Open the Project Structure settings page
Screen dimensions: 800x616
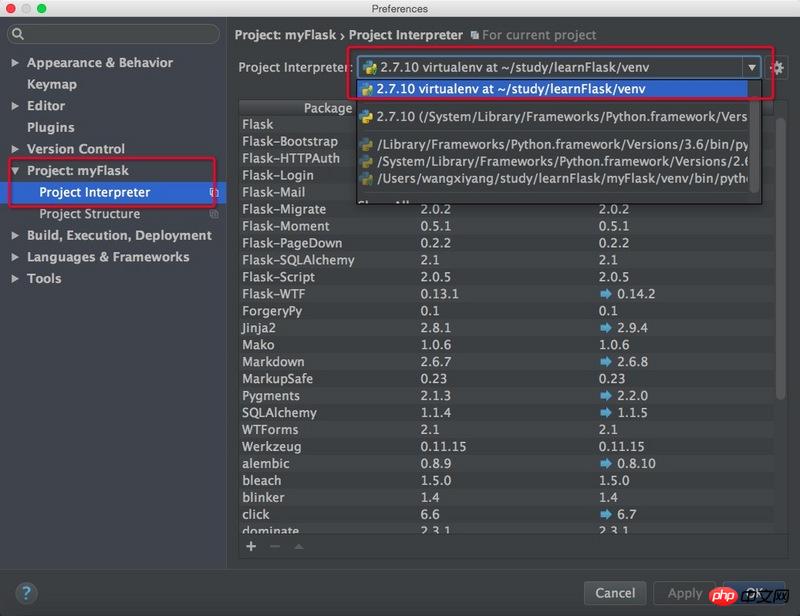click(x=89, y=214)
